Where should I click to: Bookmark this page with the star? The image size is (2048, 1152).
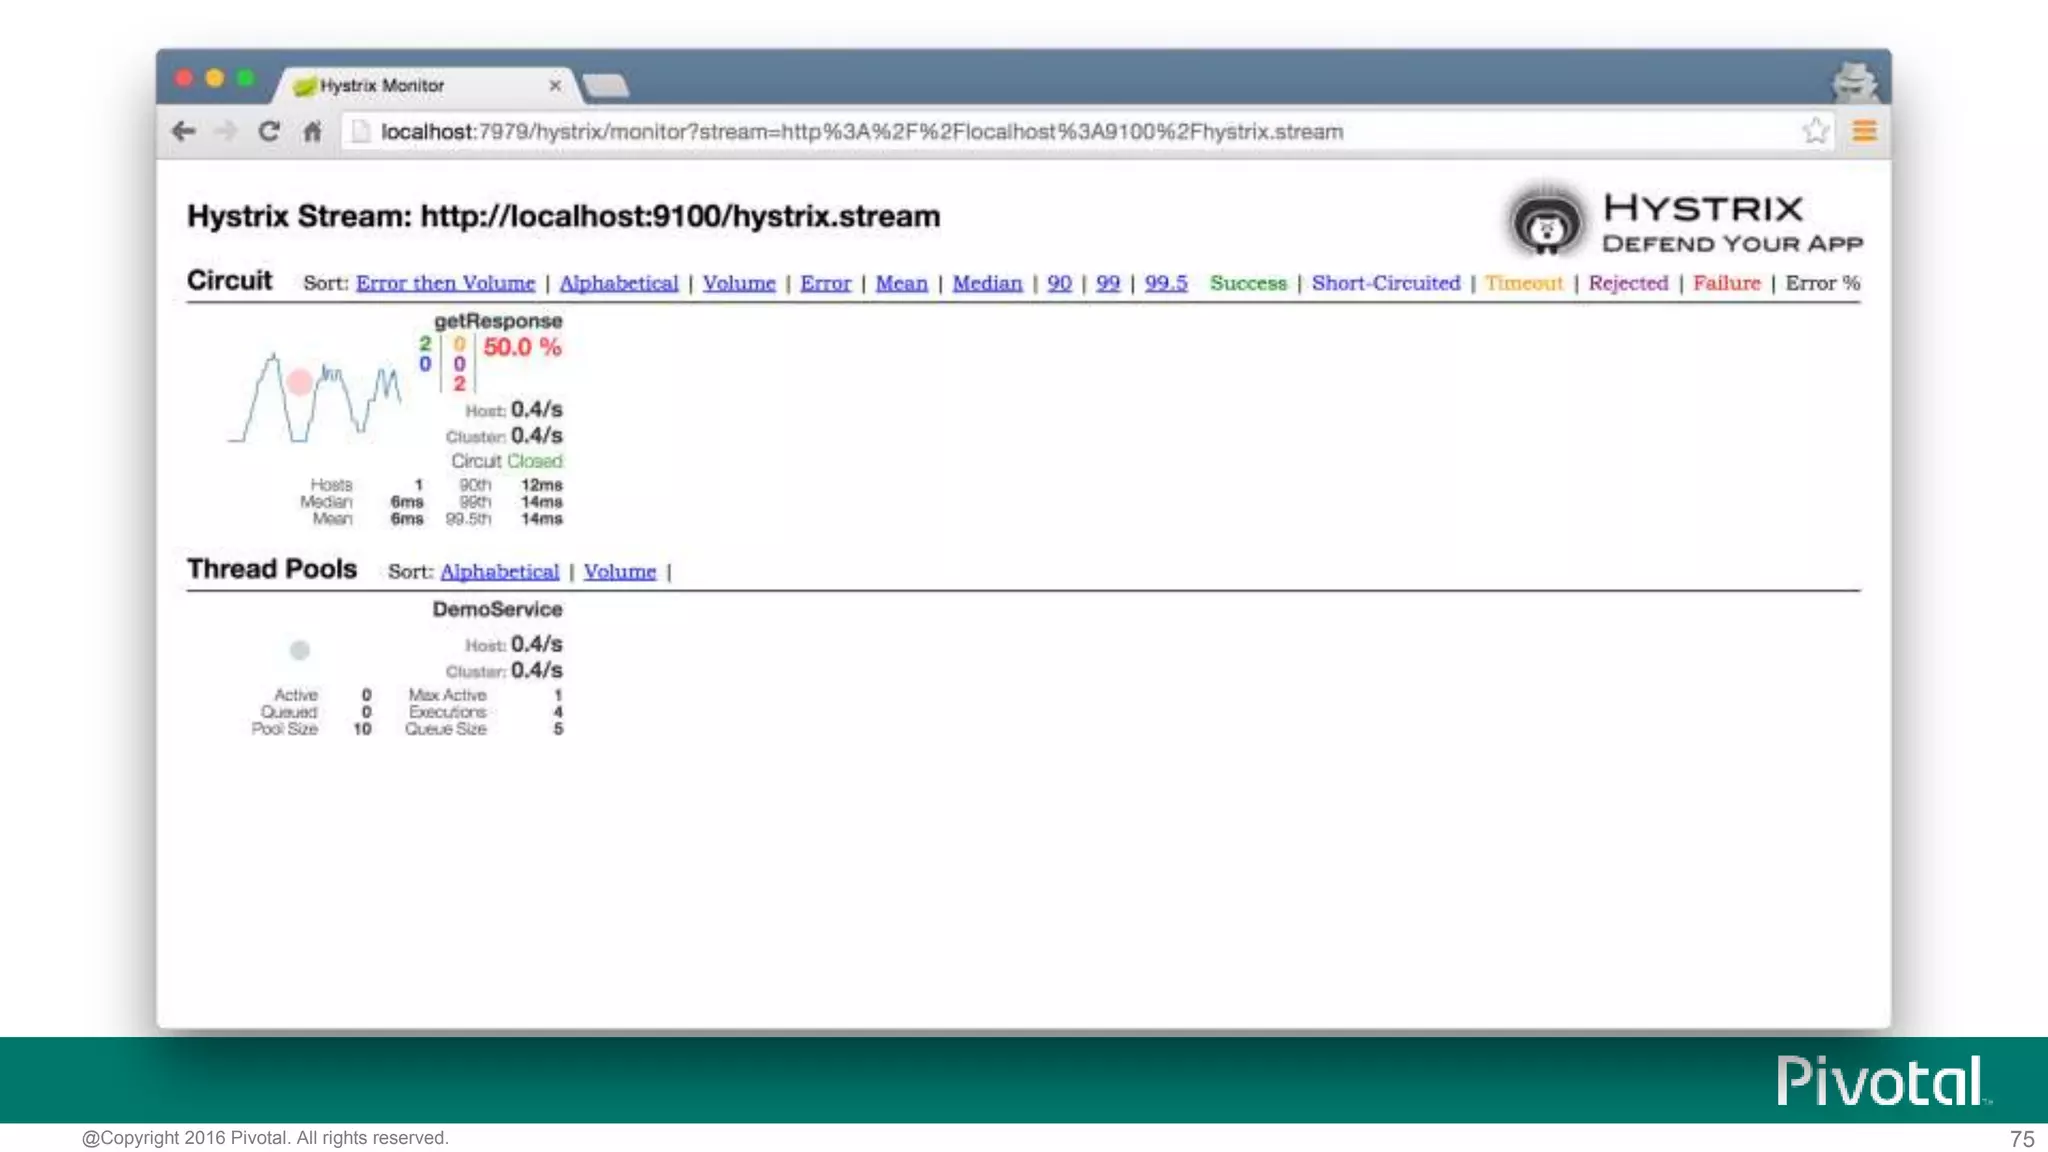coord(1815,131)
